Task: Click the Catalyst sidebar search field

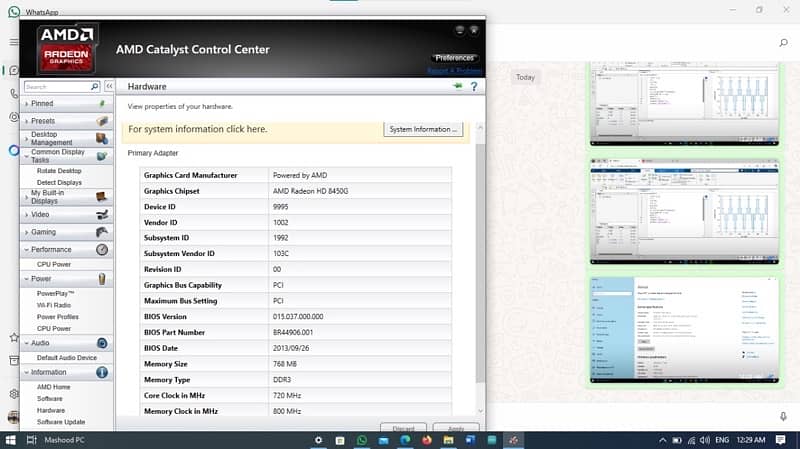Action: click(55, 87)
